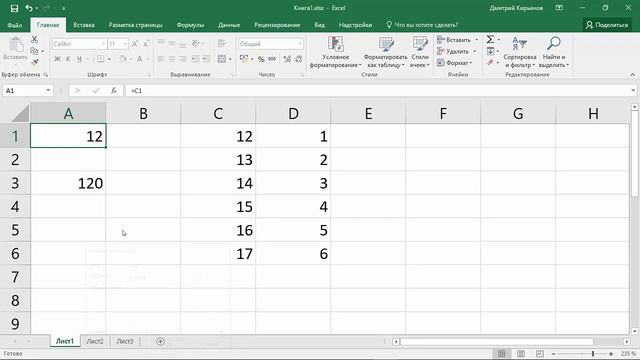Switch to the Вид tab
The height and width of the screenshot is (360, 640).
pos(320,25)
